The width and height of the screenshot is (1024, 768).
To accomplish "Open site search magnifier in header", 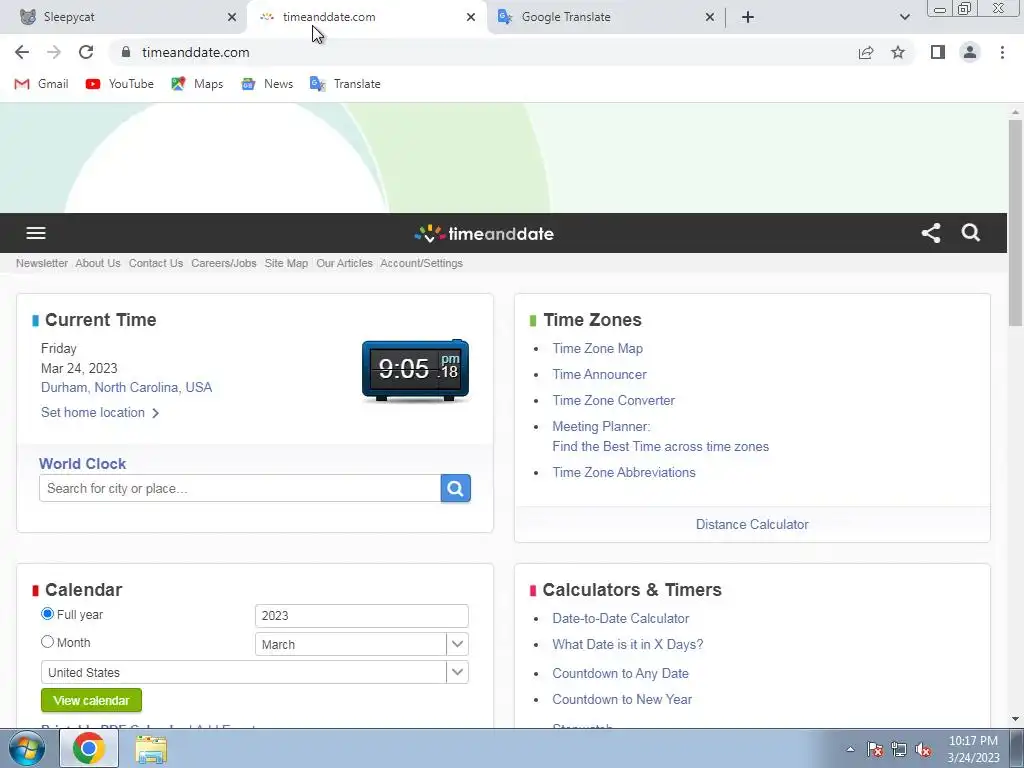I will click(x=970, y=232).
